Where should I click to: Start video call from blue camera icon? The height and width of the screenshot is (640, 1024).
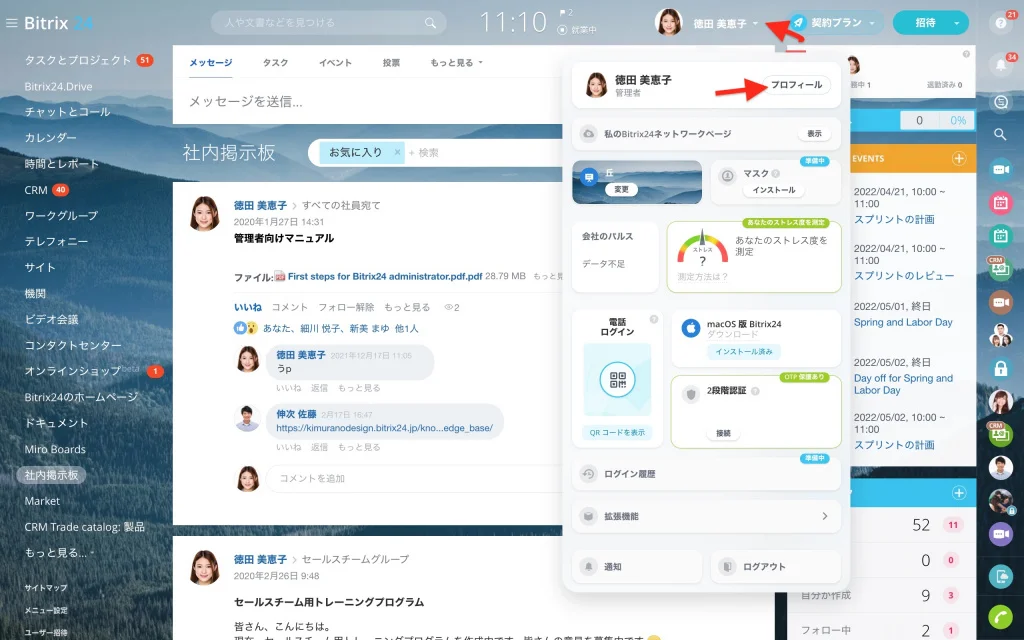[1000, 170]
